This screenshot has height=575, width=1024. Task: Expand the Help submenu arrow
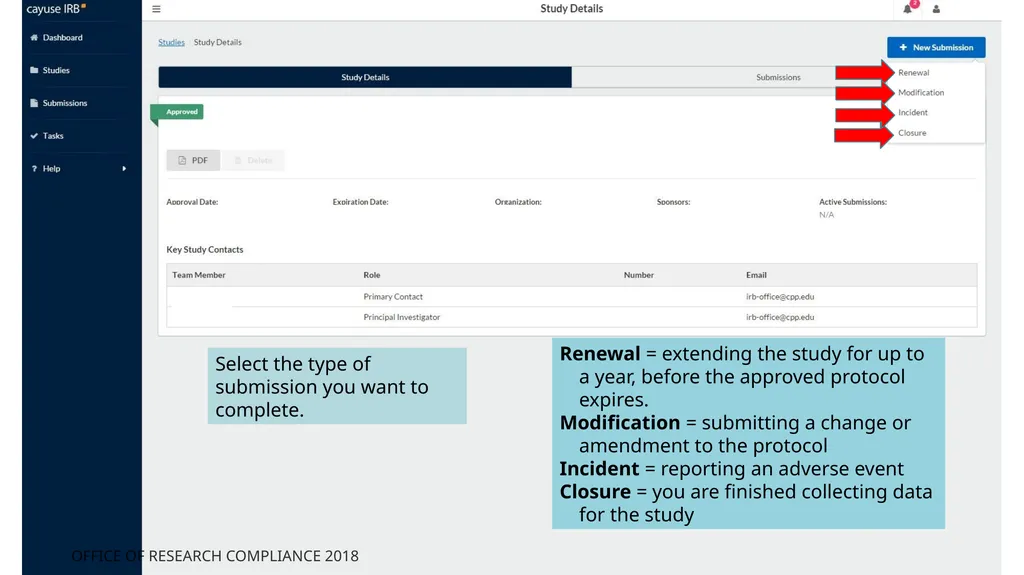pos(124,169)
